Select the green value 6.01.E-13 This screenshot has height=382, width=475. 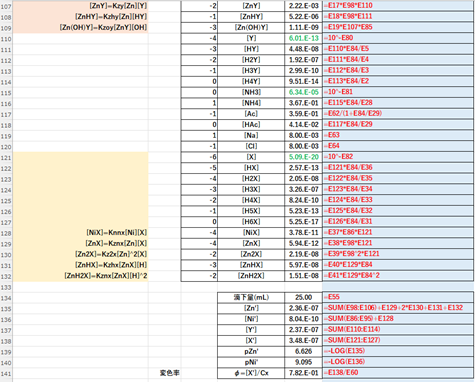point(303,38)
